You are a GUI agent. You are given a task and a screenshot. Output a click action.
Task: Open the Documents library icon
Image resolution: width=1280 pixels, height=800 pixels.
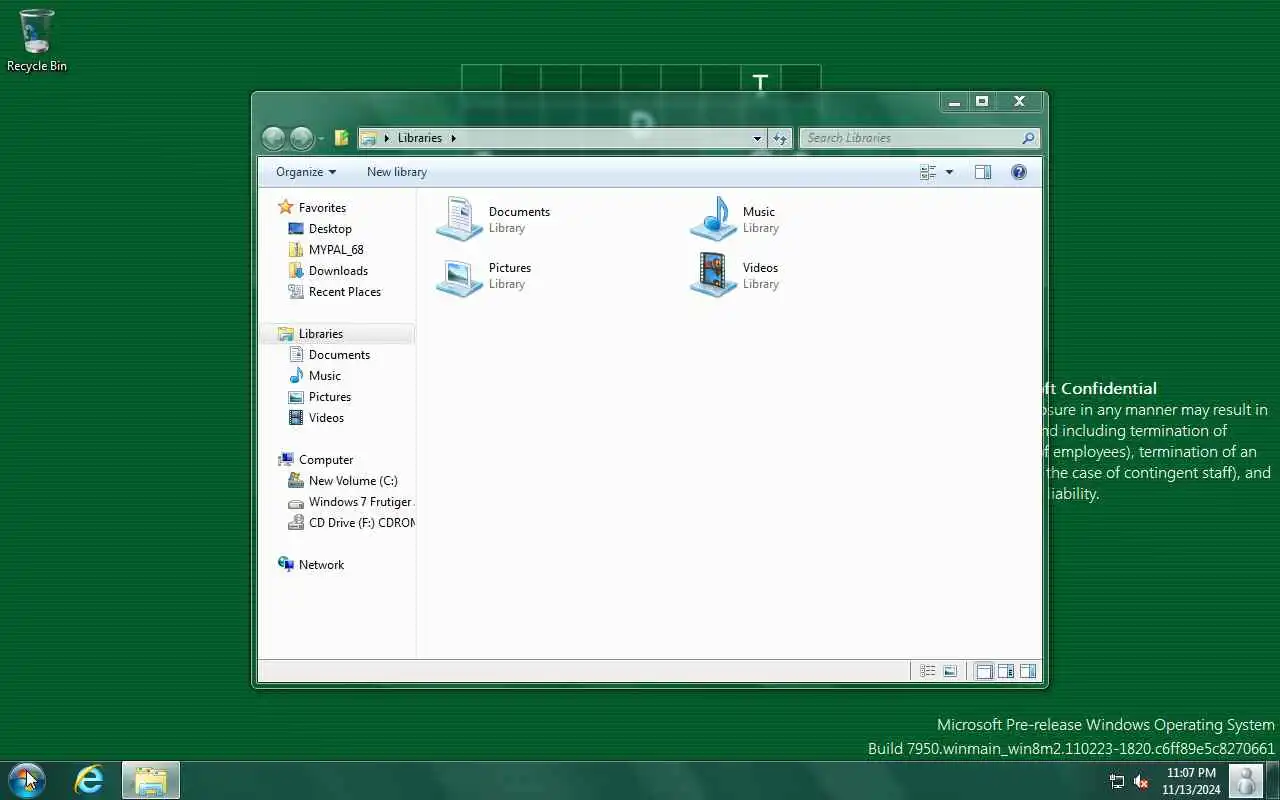click(459, 219)
